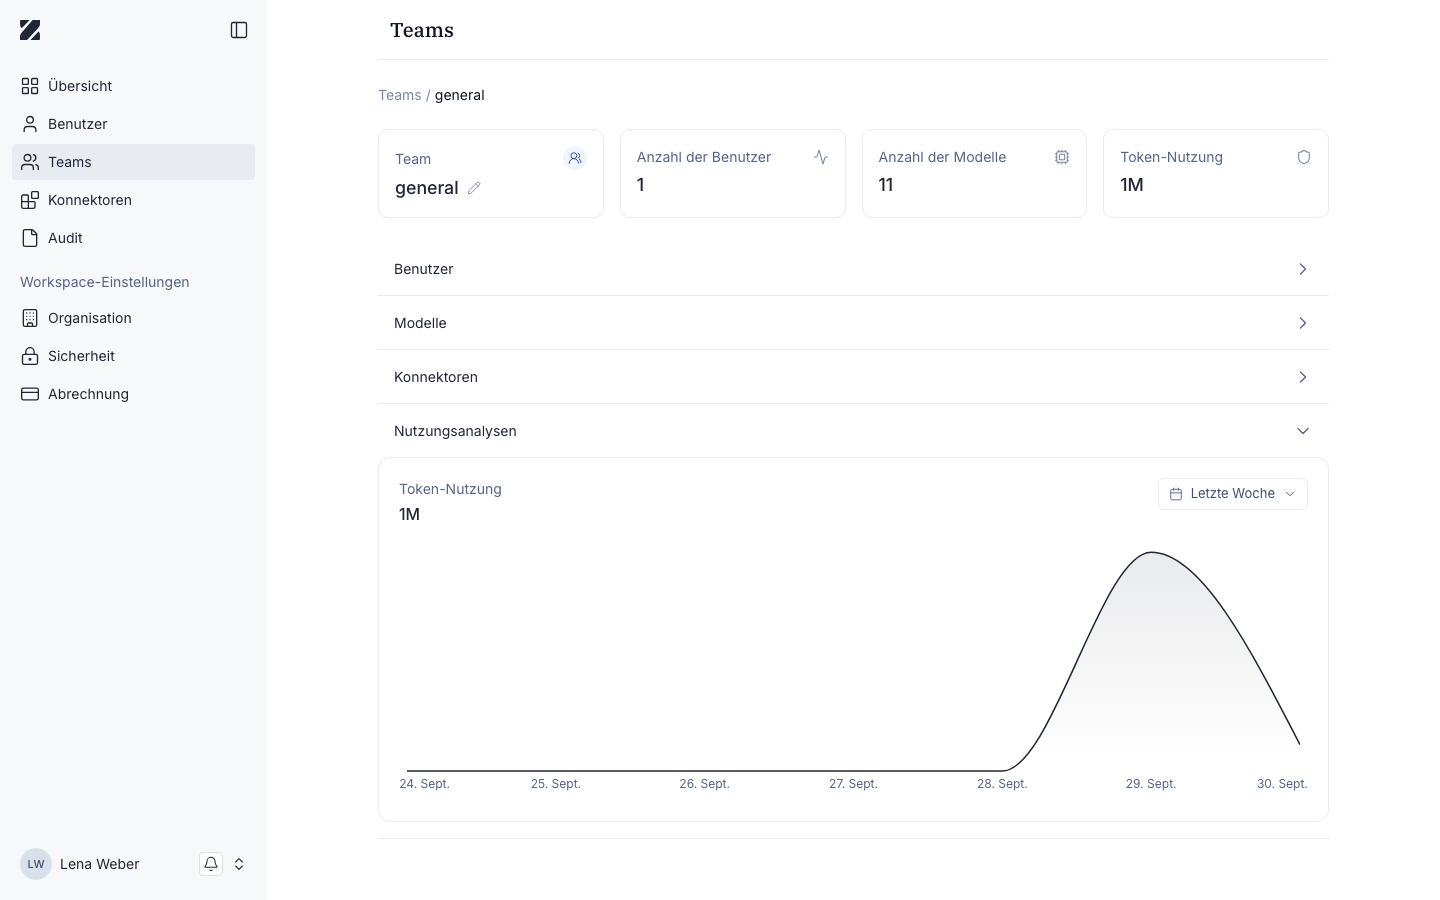Click the calendar icon in Letzte Woche selector
Screen dimensions: 1440x900
point(1176,494)
